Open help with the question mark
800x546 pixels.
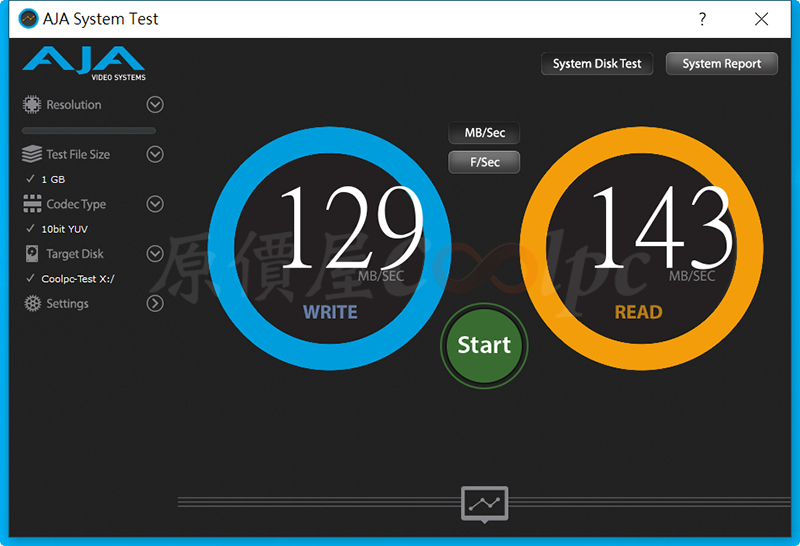click(x=703, y=19)
